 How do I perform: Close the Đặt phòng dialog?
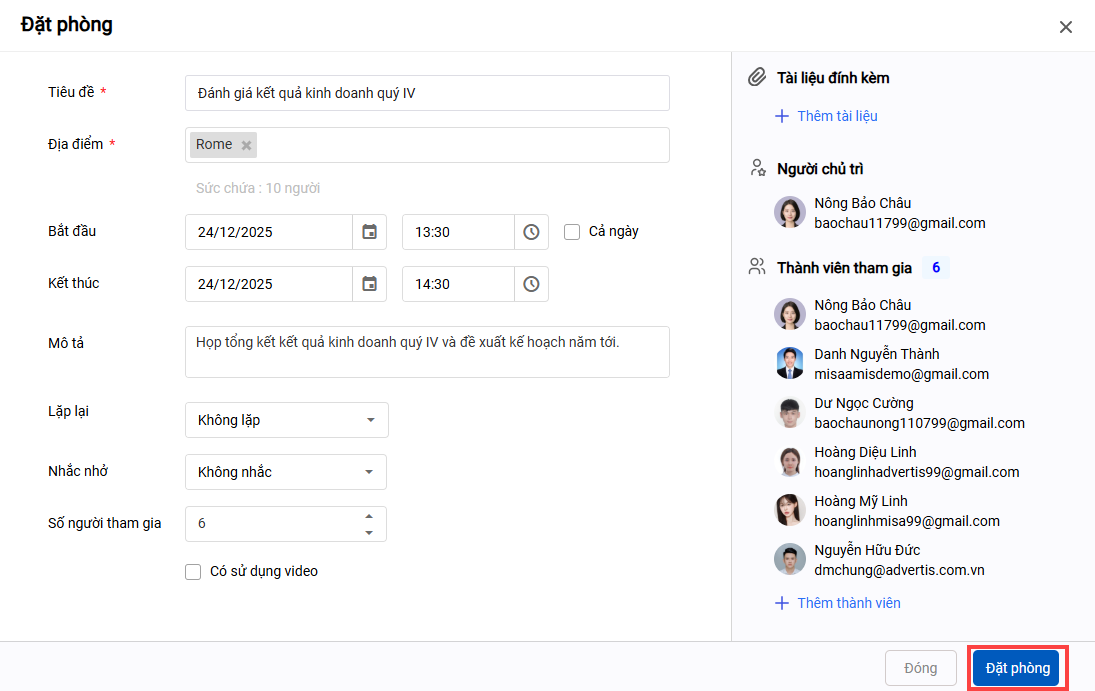[x=1066, y=27]
